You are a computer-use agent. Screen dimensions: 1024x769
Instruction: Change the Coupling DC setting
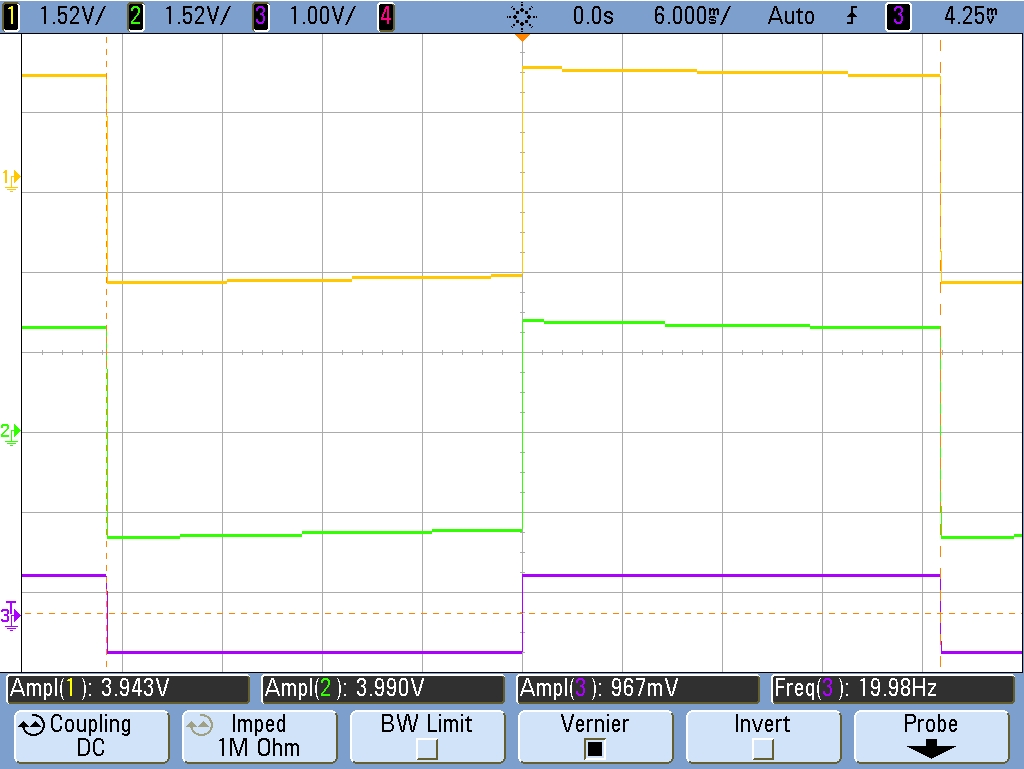91,736
